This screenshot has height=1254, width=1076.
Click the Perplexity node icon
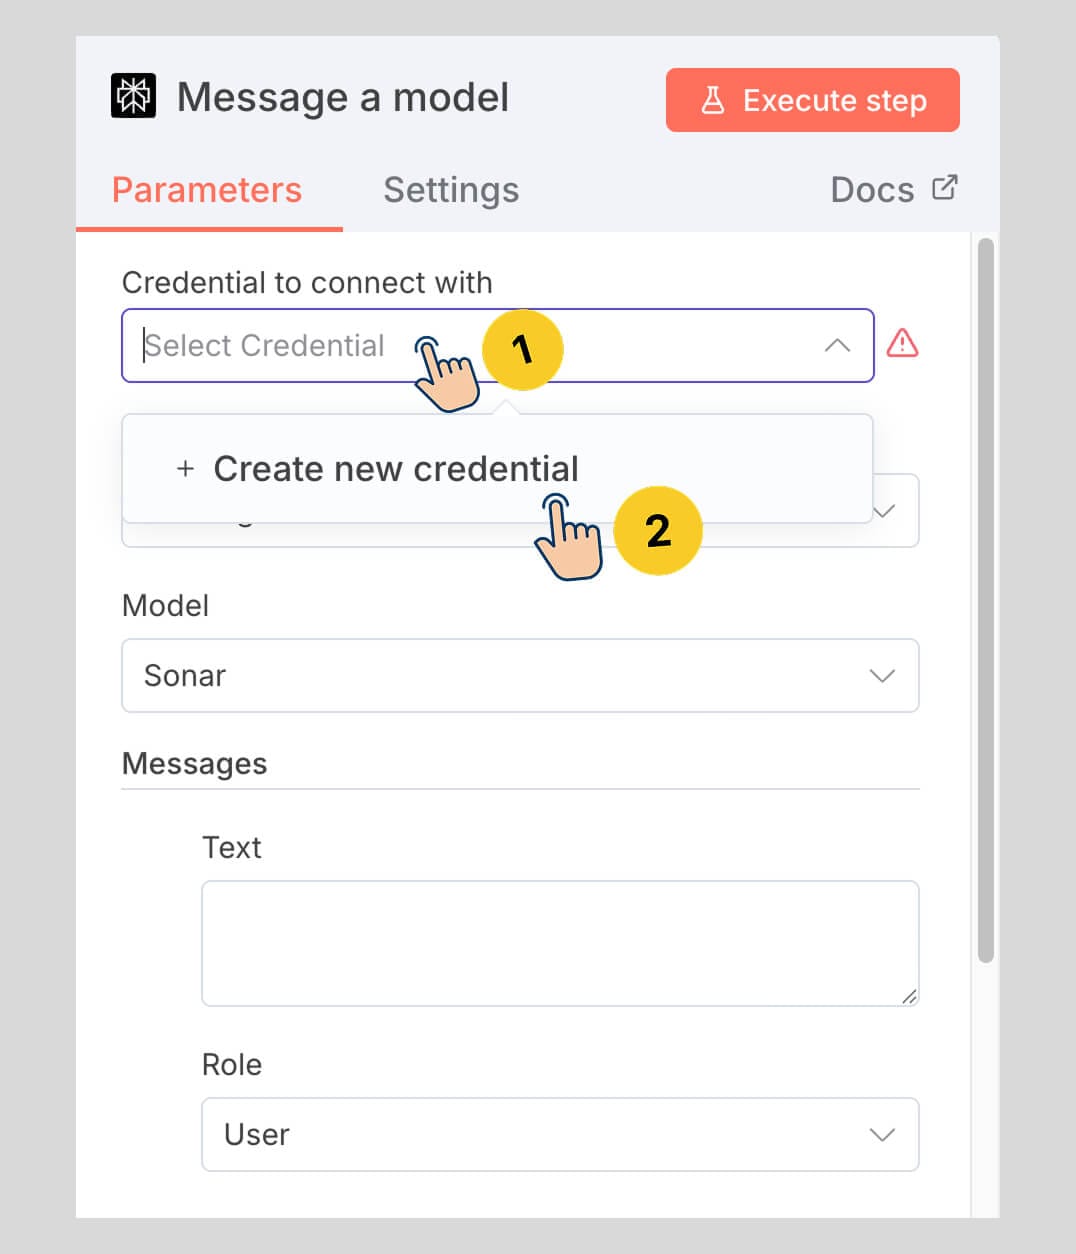pos(133,97)
